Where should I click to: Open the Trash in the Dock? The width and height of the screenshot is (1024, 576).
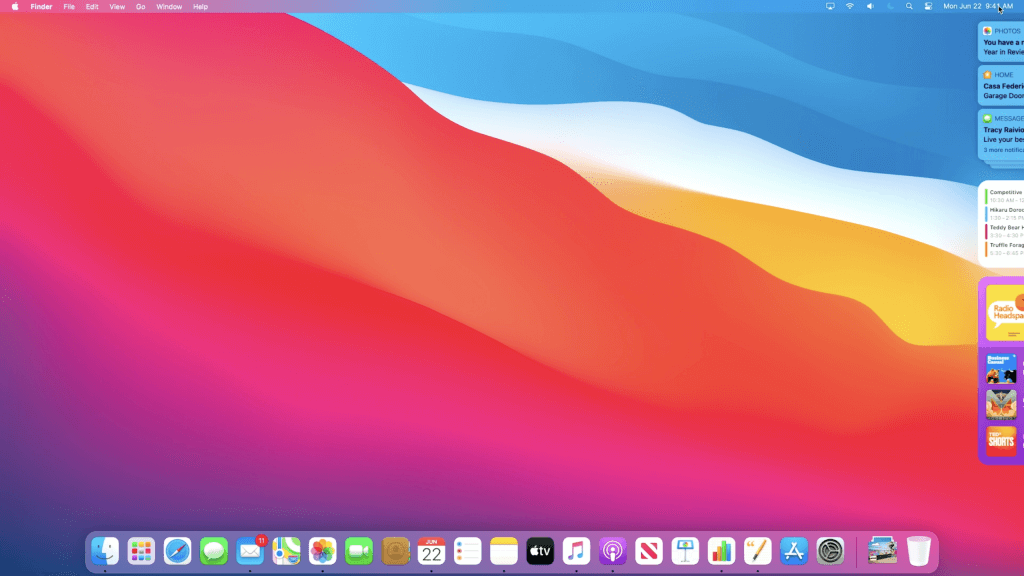(x=918, y=551)
